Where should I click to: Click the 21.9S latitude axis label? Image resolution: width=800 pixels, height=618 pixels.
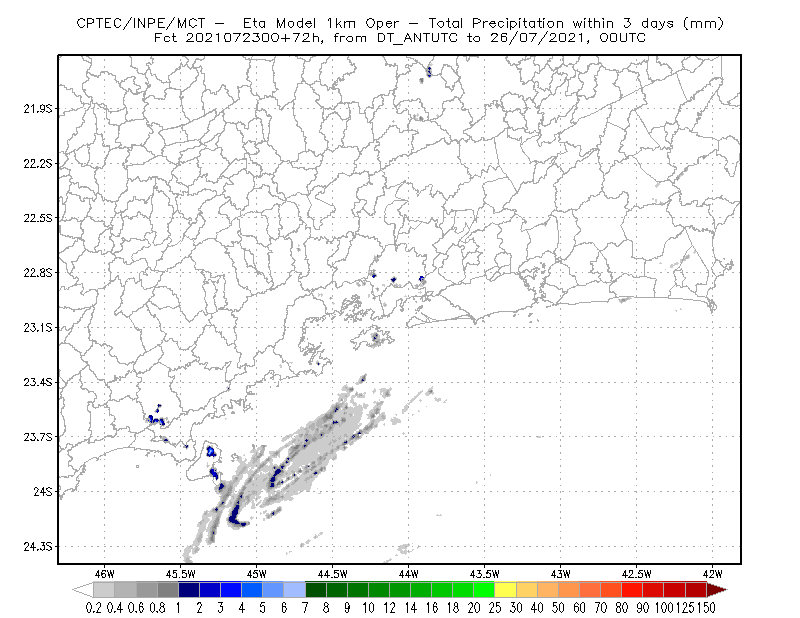point(38,109)
